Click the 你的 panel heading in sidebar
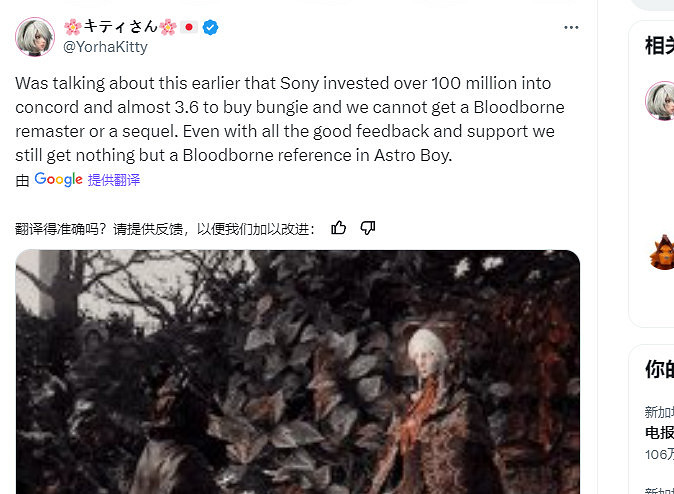The width and height of the screenshot is (674, 494). coord(659,369)
